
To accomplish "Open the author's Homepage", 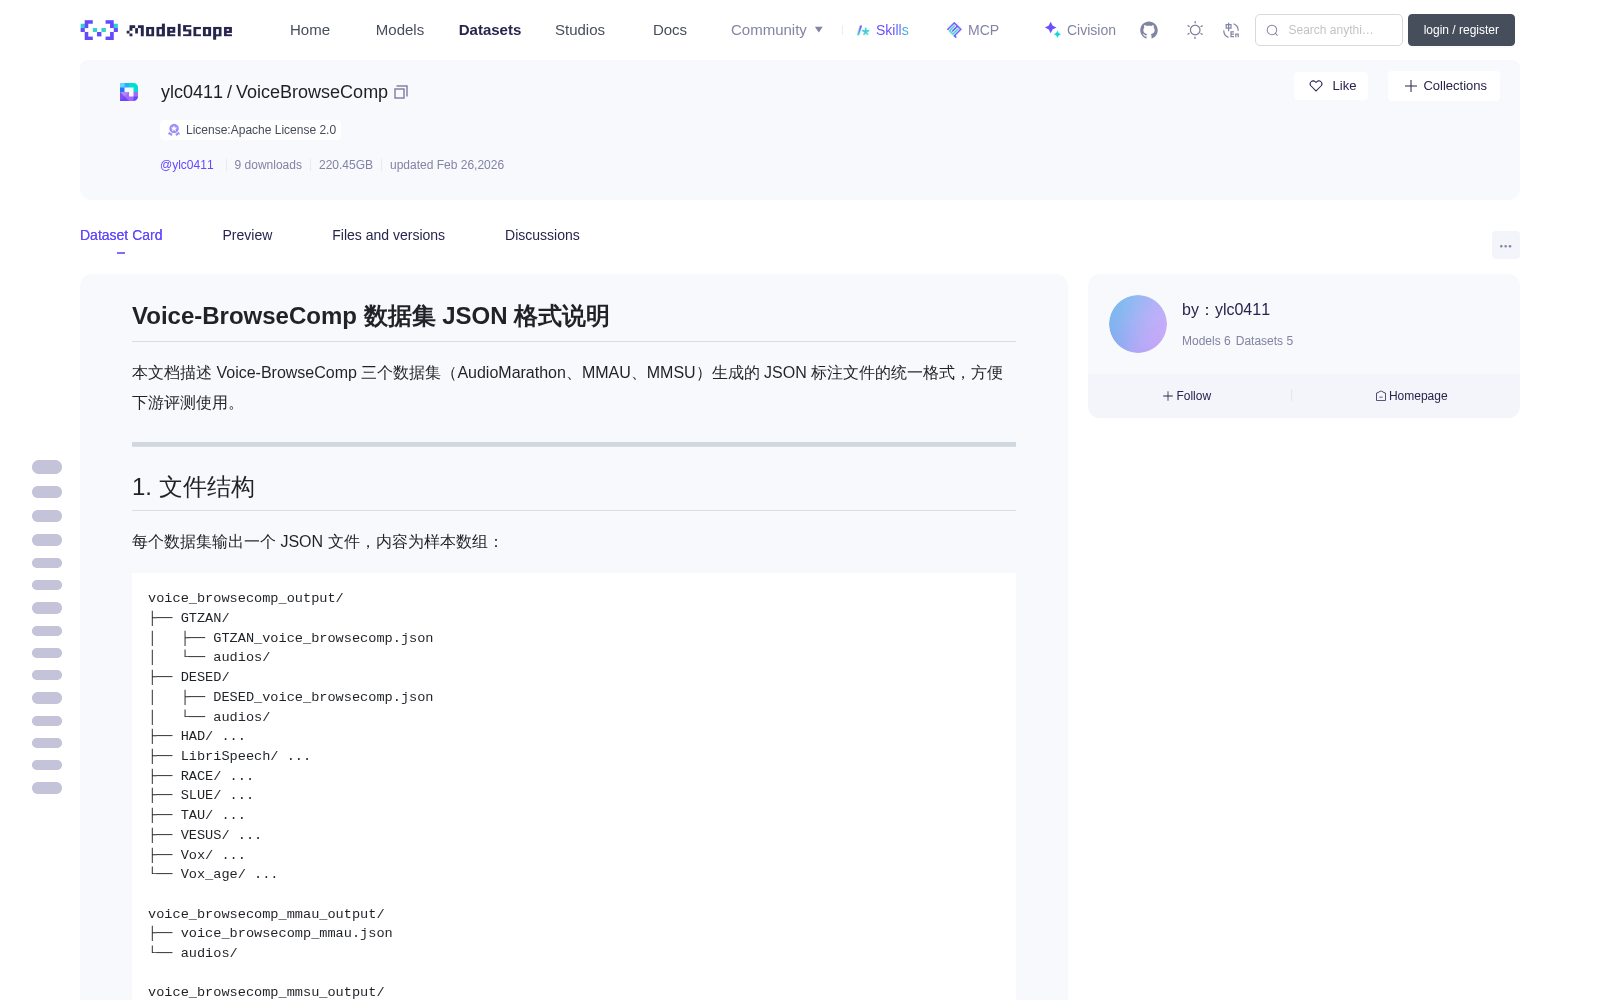I will click(1411, 396).
